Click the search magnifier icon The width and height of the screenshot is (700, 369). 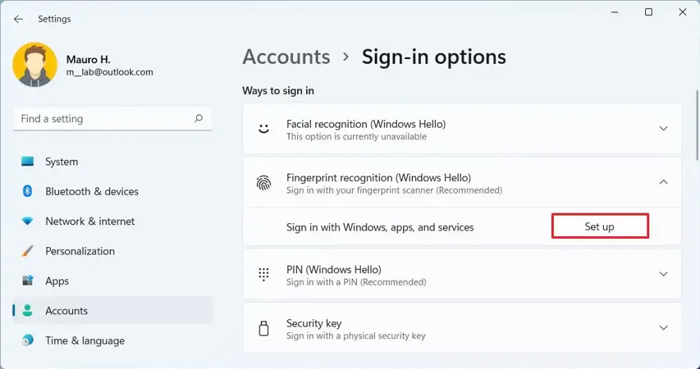click(198, 118)
